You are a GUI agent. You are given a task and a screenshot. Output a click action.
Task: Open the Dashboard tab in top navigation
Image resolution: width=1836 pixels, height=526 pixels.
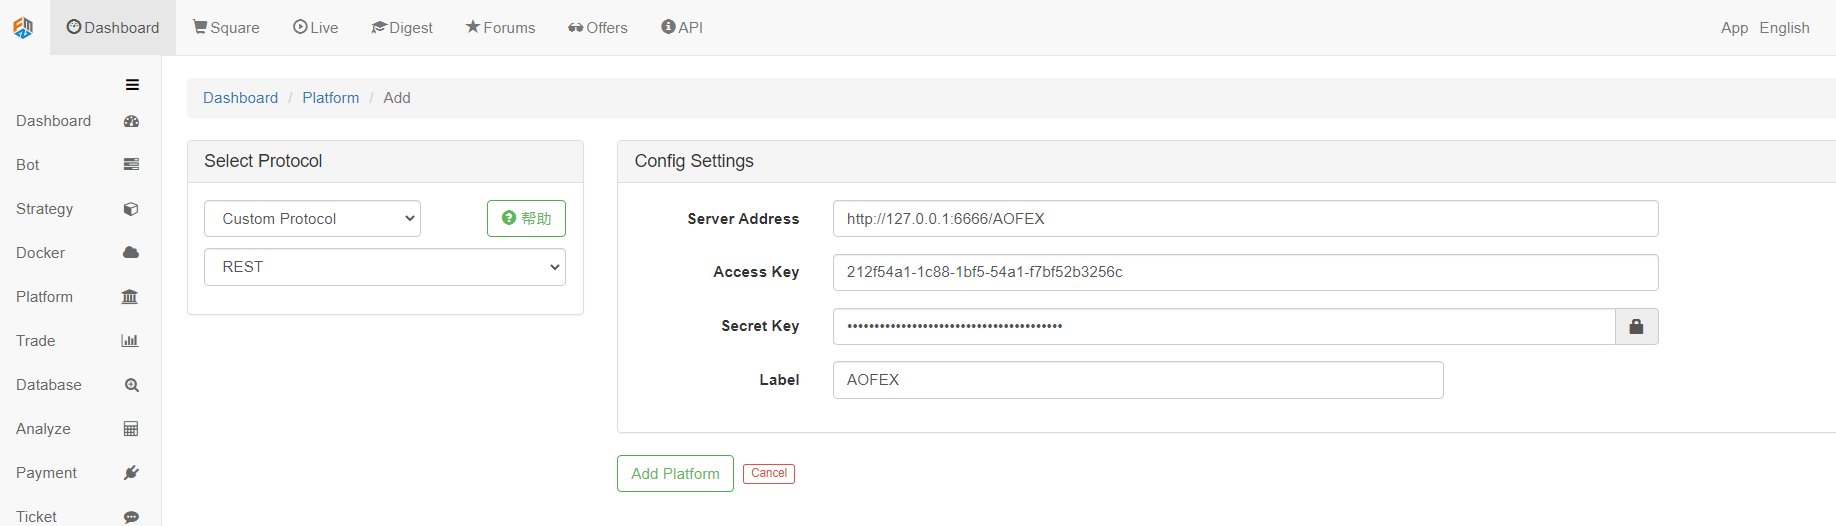(113, 28)
